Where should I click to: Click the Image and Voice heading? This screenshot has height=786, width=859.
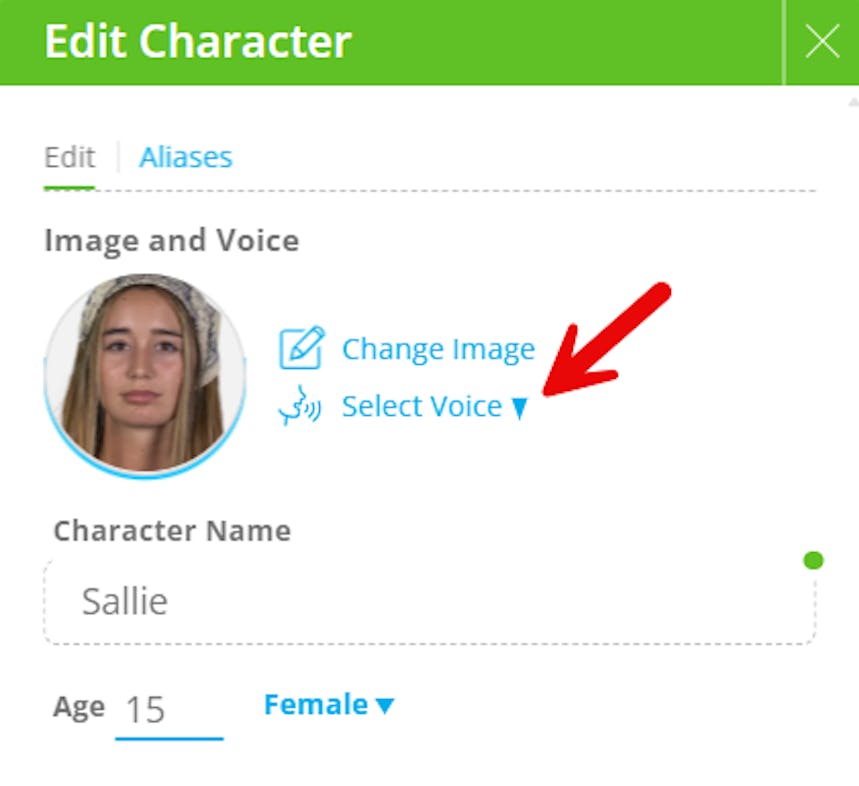pyautogui.click(x=171, y=240)
